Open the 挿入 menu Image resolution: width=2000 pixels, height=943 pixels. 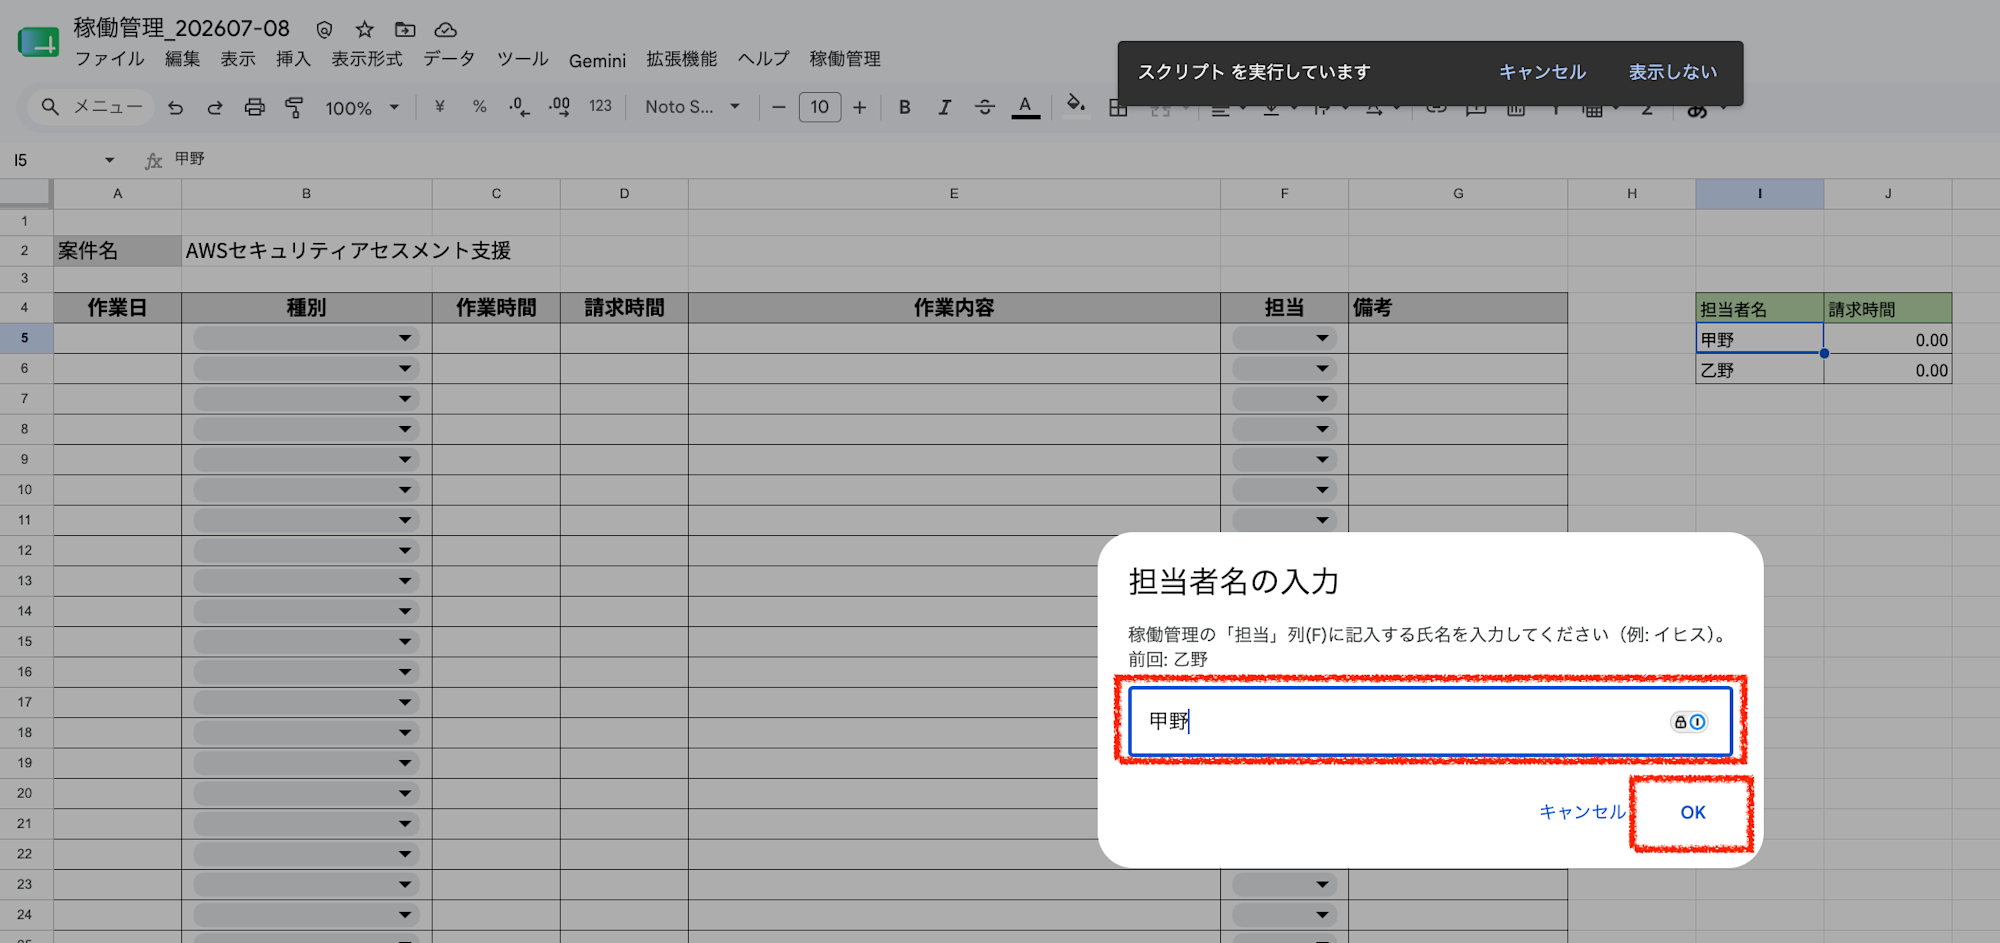[294, 59]
